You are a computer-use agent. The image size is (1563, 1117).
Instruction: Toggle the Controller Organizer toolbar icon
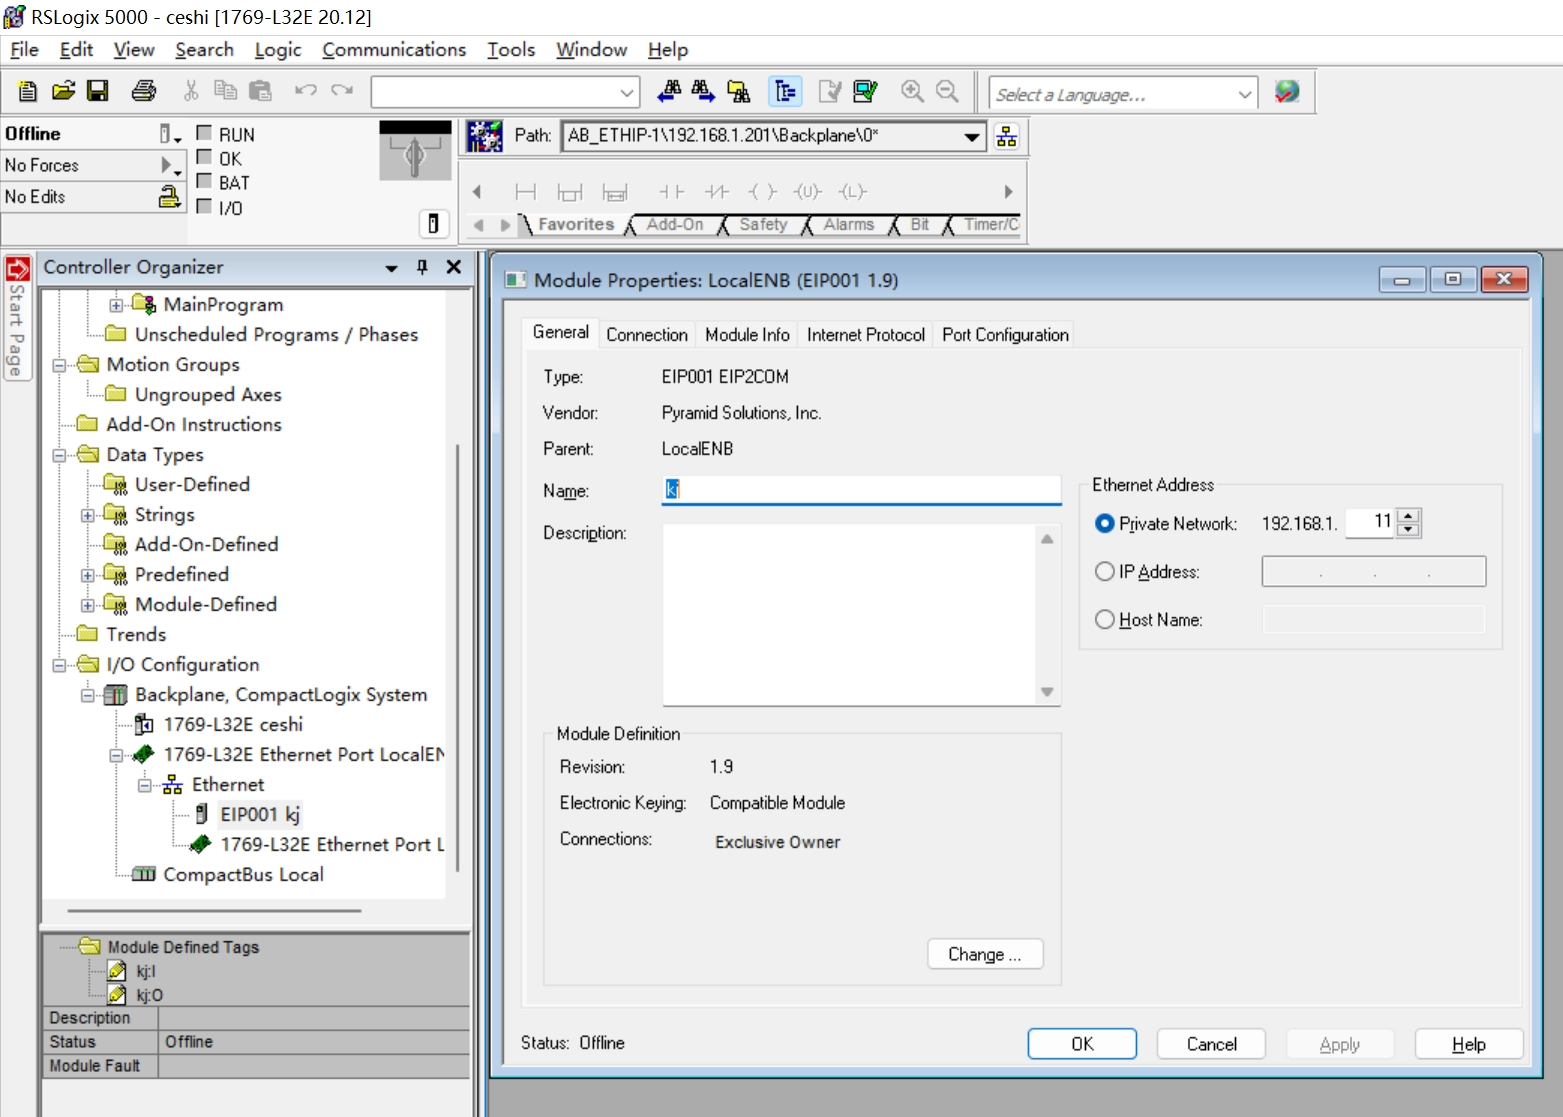[x=785, y=91]
